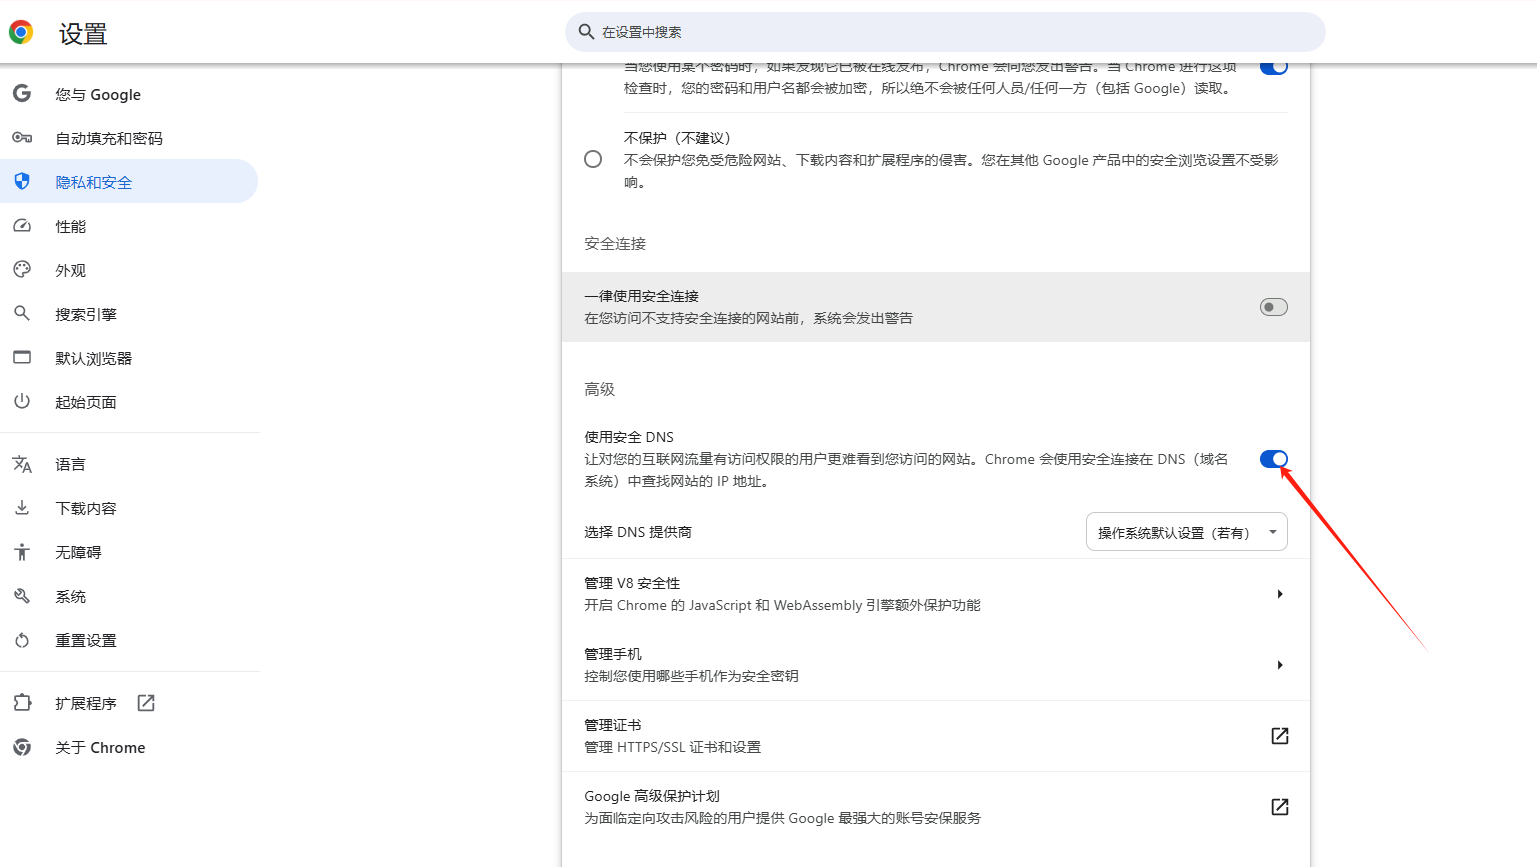
Task: Click the shield icon for privacy and security
Action: (x=22, y=181)
